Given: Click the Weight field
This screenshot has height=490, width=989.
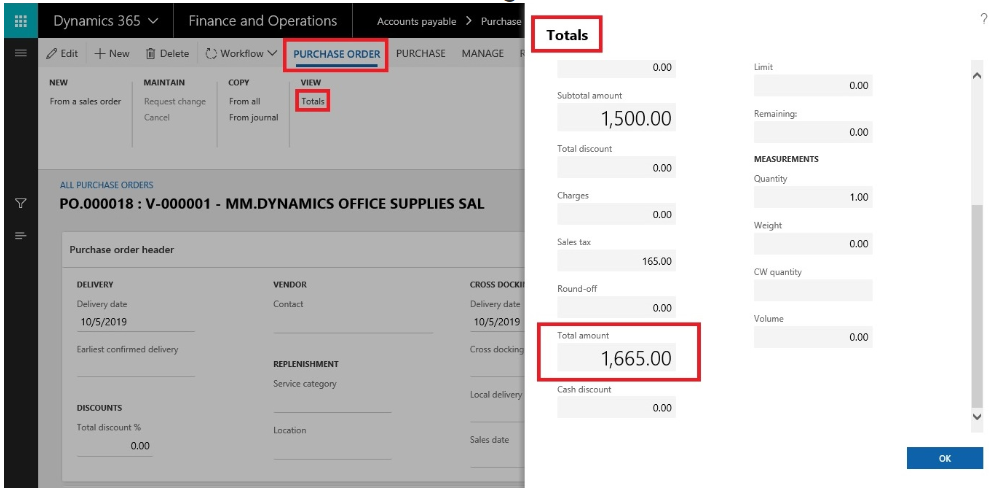Looking at the screenshot, I should (813, 243).
